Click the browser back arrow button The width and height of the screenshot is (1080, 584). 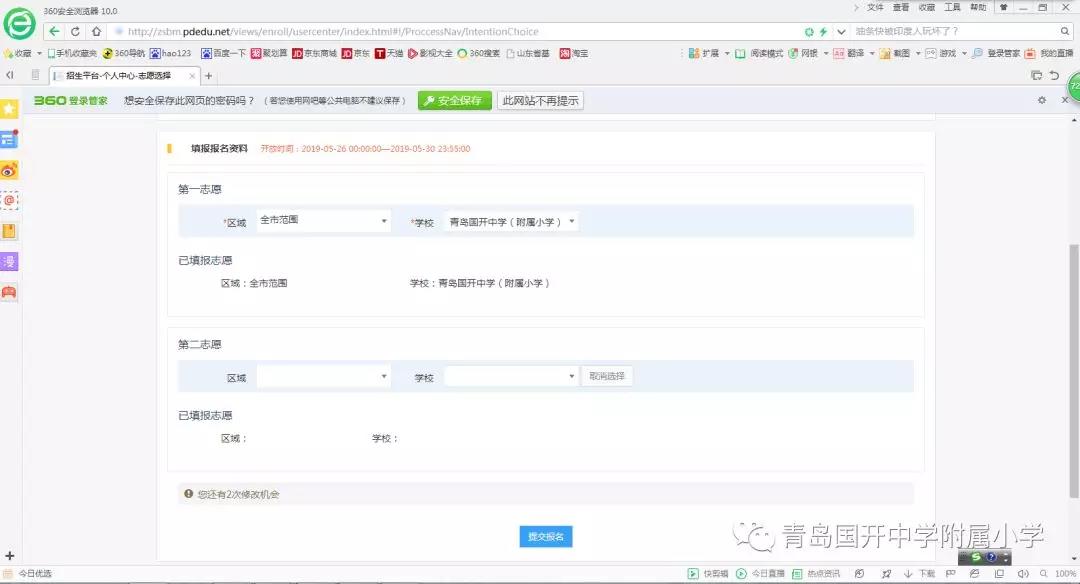(55, 31)
